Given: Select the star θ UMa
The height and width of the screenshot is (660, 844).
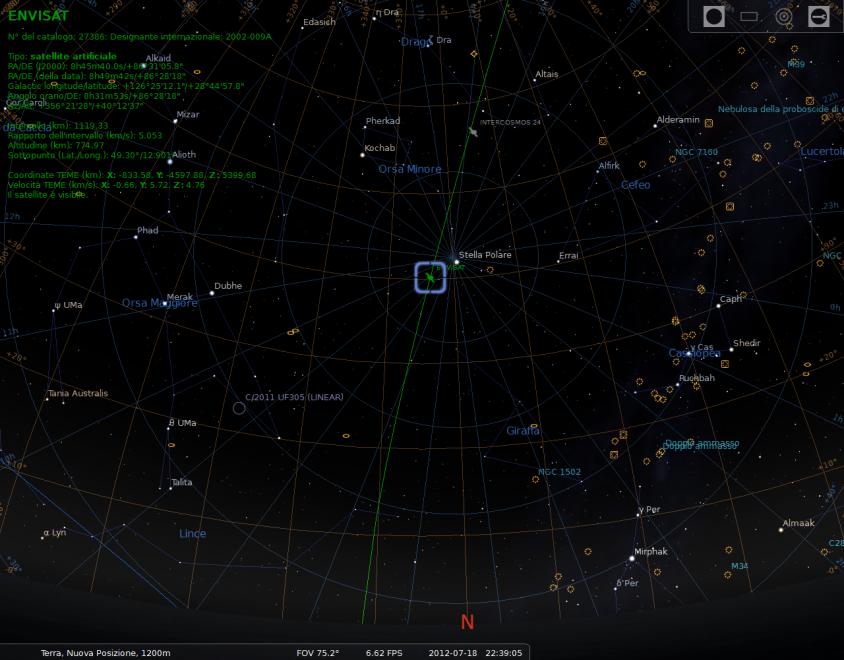Looking at the screenshot, I should [x=168, y=429].
